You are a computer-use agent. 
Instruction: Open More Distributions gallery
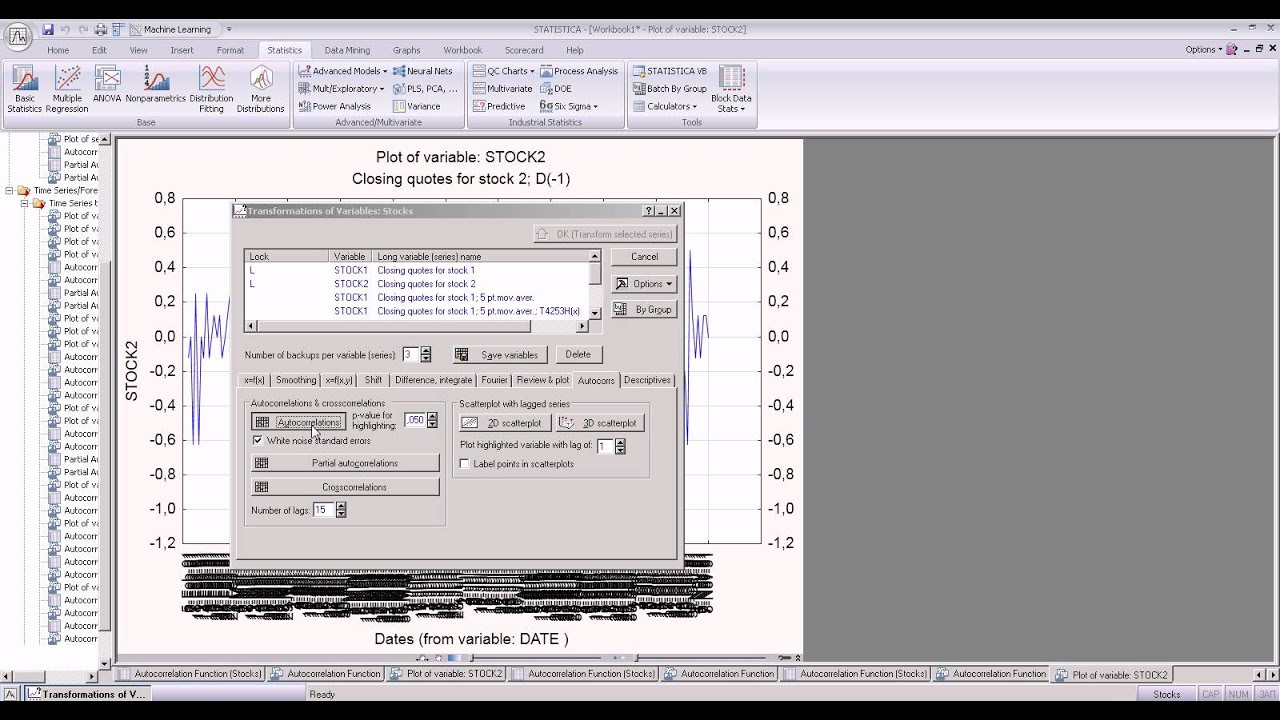pyautogui.click(x=261, y=89)
